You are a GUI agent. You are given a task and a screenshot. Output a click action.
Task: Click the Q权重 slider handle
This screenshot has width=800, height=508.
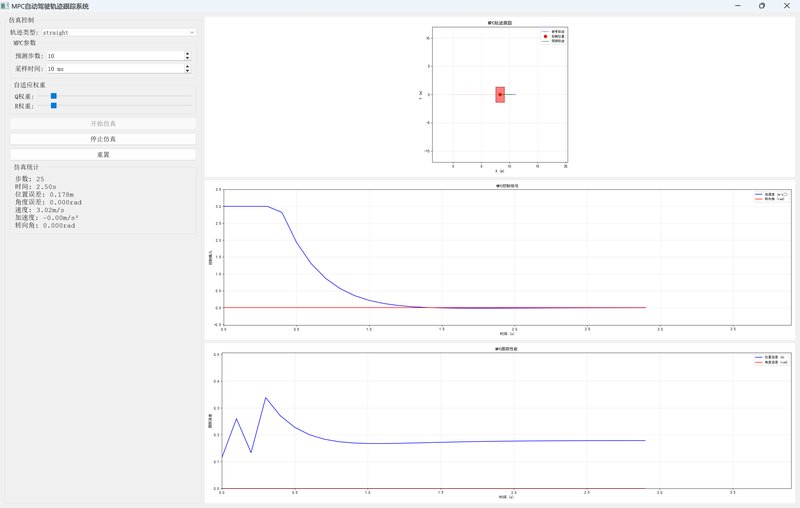point(54,96)
